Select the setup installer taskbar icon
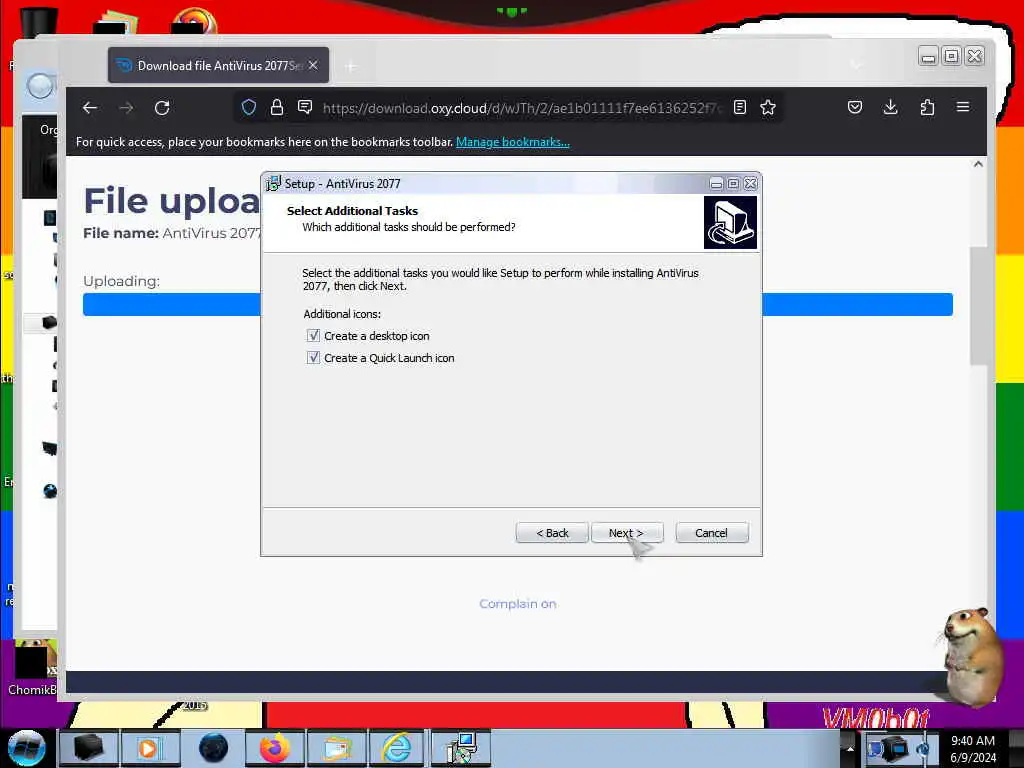Screen dimensions: 1024x768 pyautogui.click(x=461, y=748)
